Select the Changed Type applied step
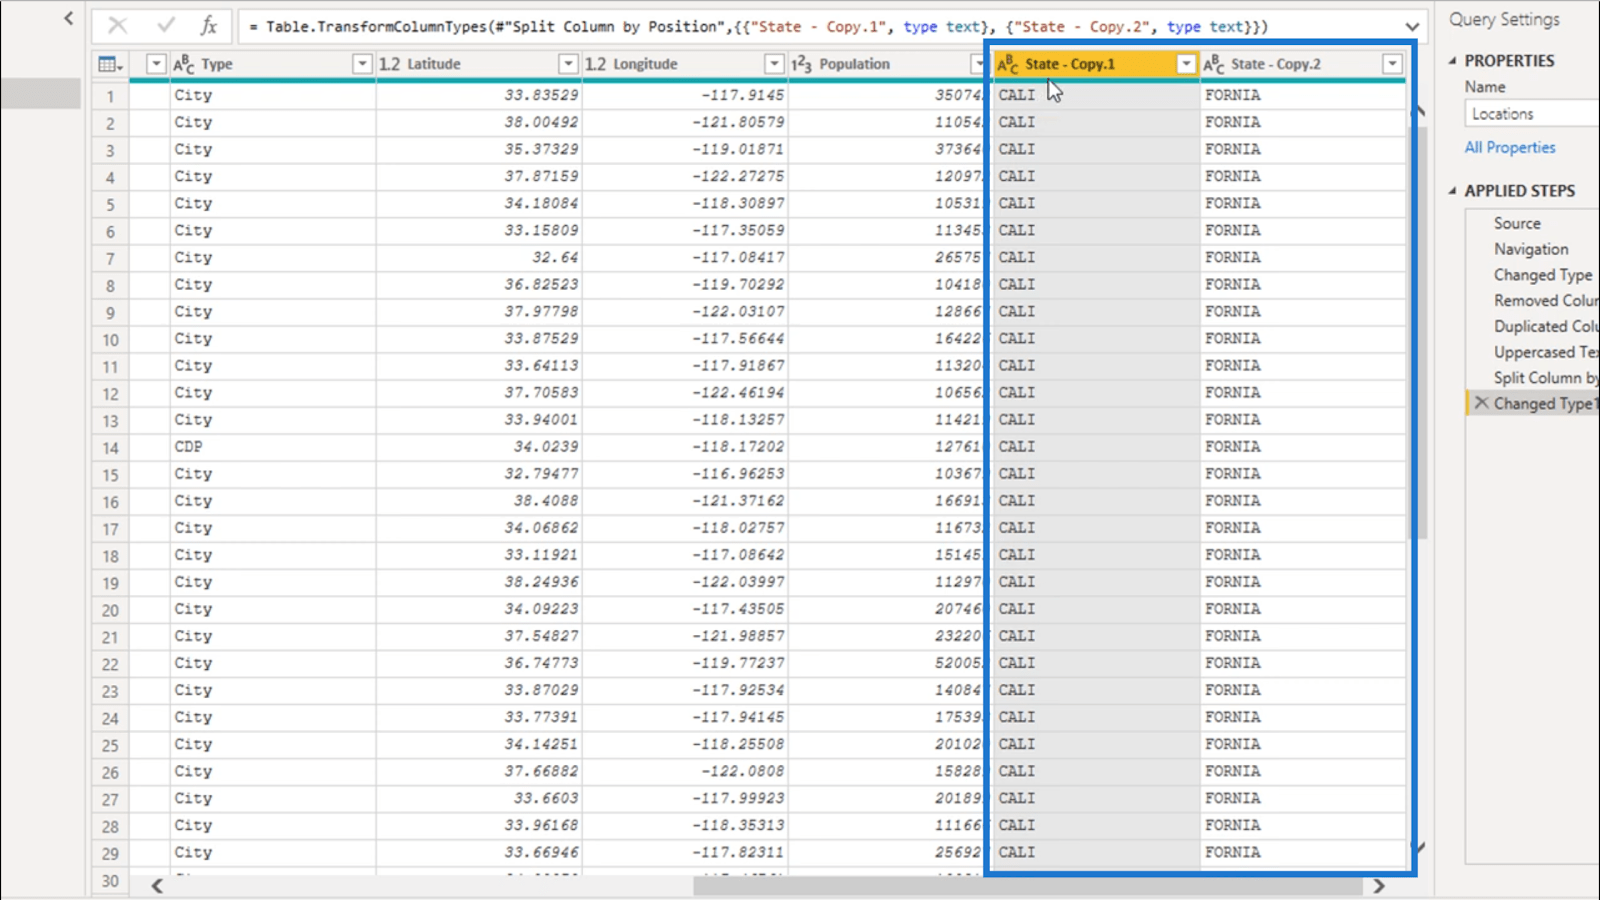The image size is (1600, 900). [1543, 275]
